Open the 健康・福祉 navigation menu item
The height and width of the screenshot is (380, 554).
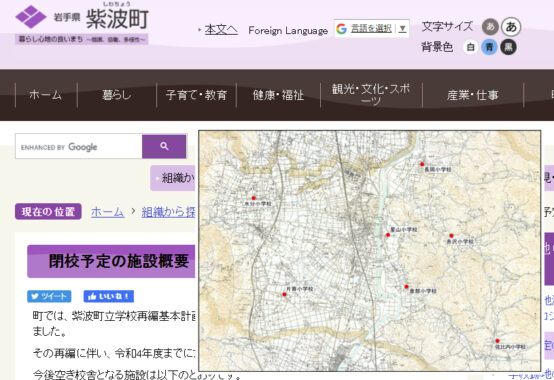point(278,95)
